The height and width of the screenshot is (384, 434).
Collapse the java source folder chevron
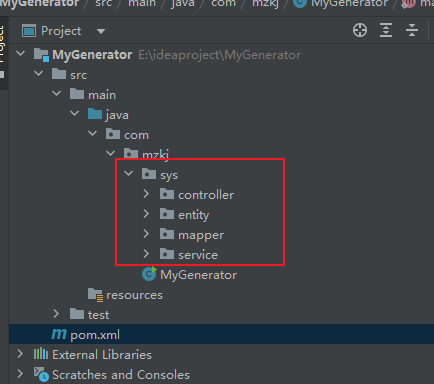click(x=75, y=113)
